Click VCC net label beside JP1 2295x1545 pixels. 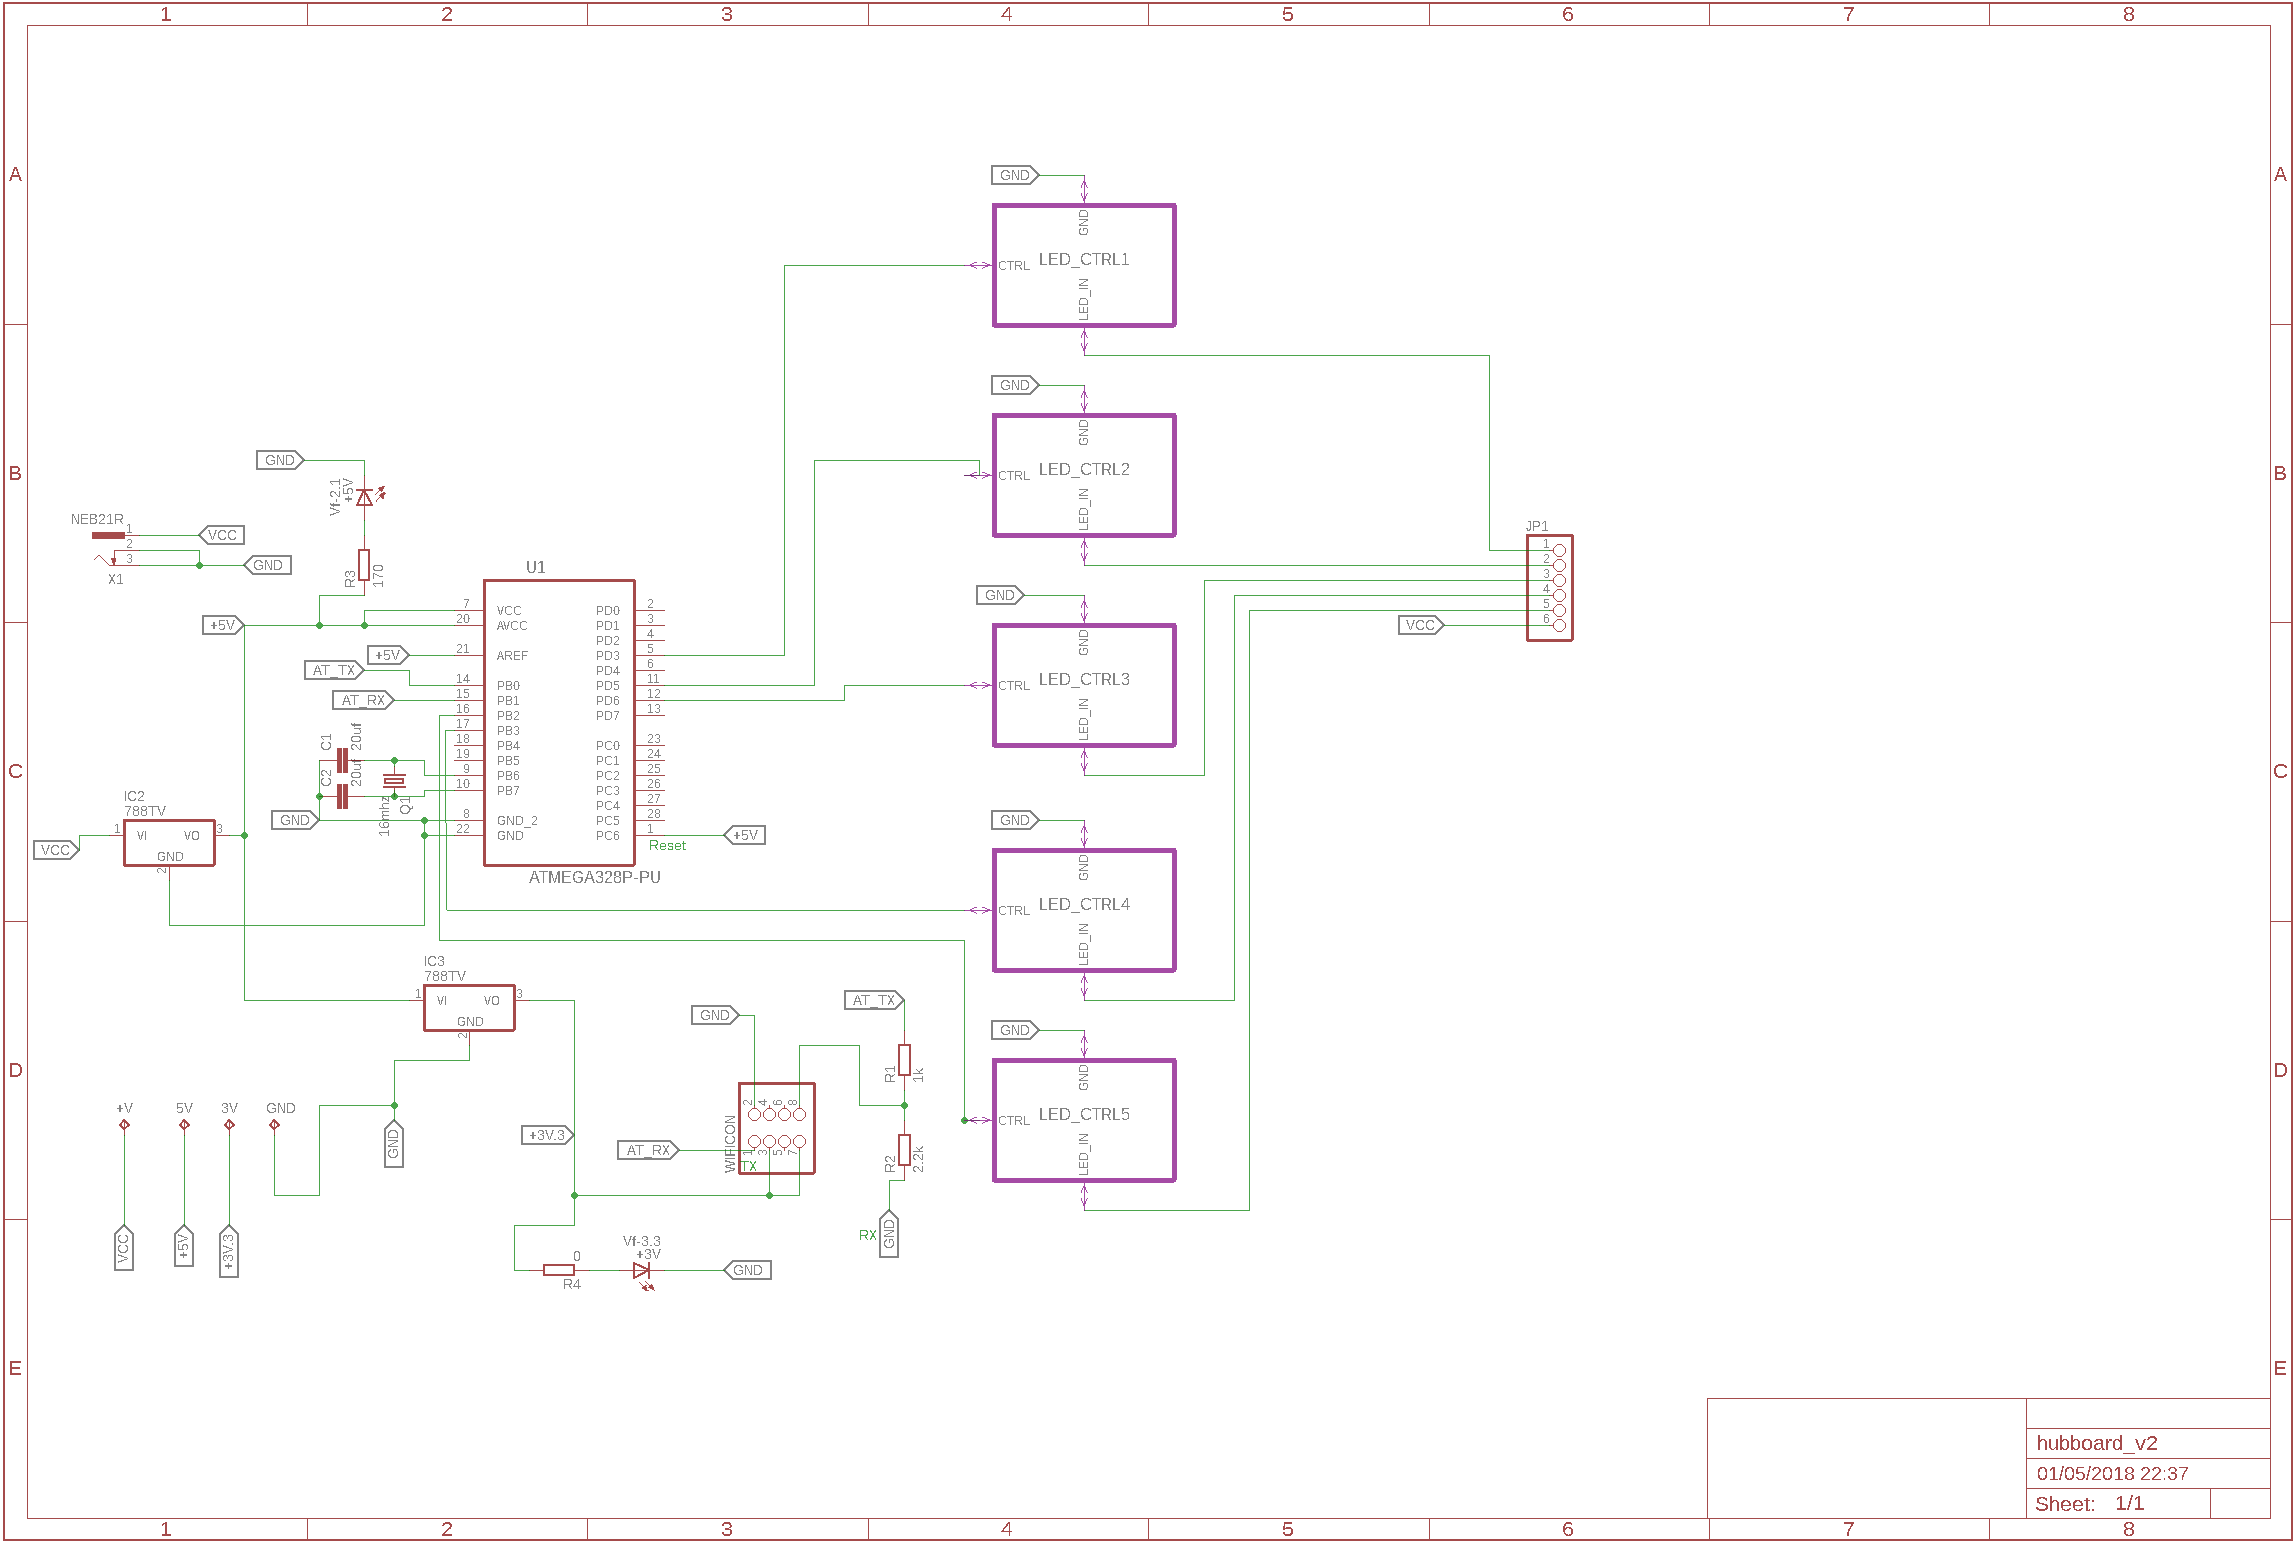click(x=1421, y=625)
